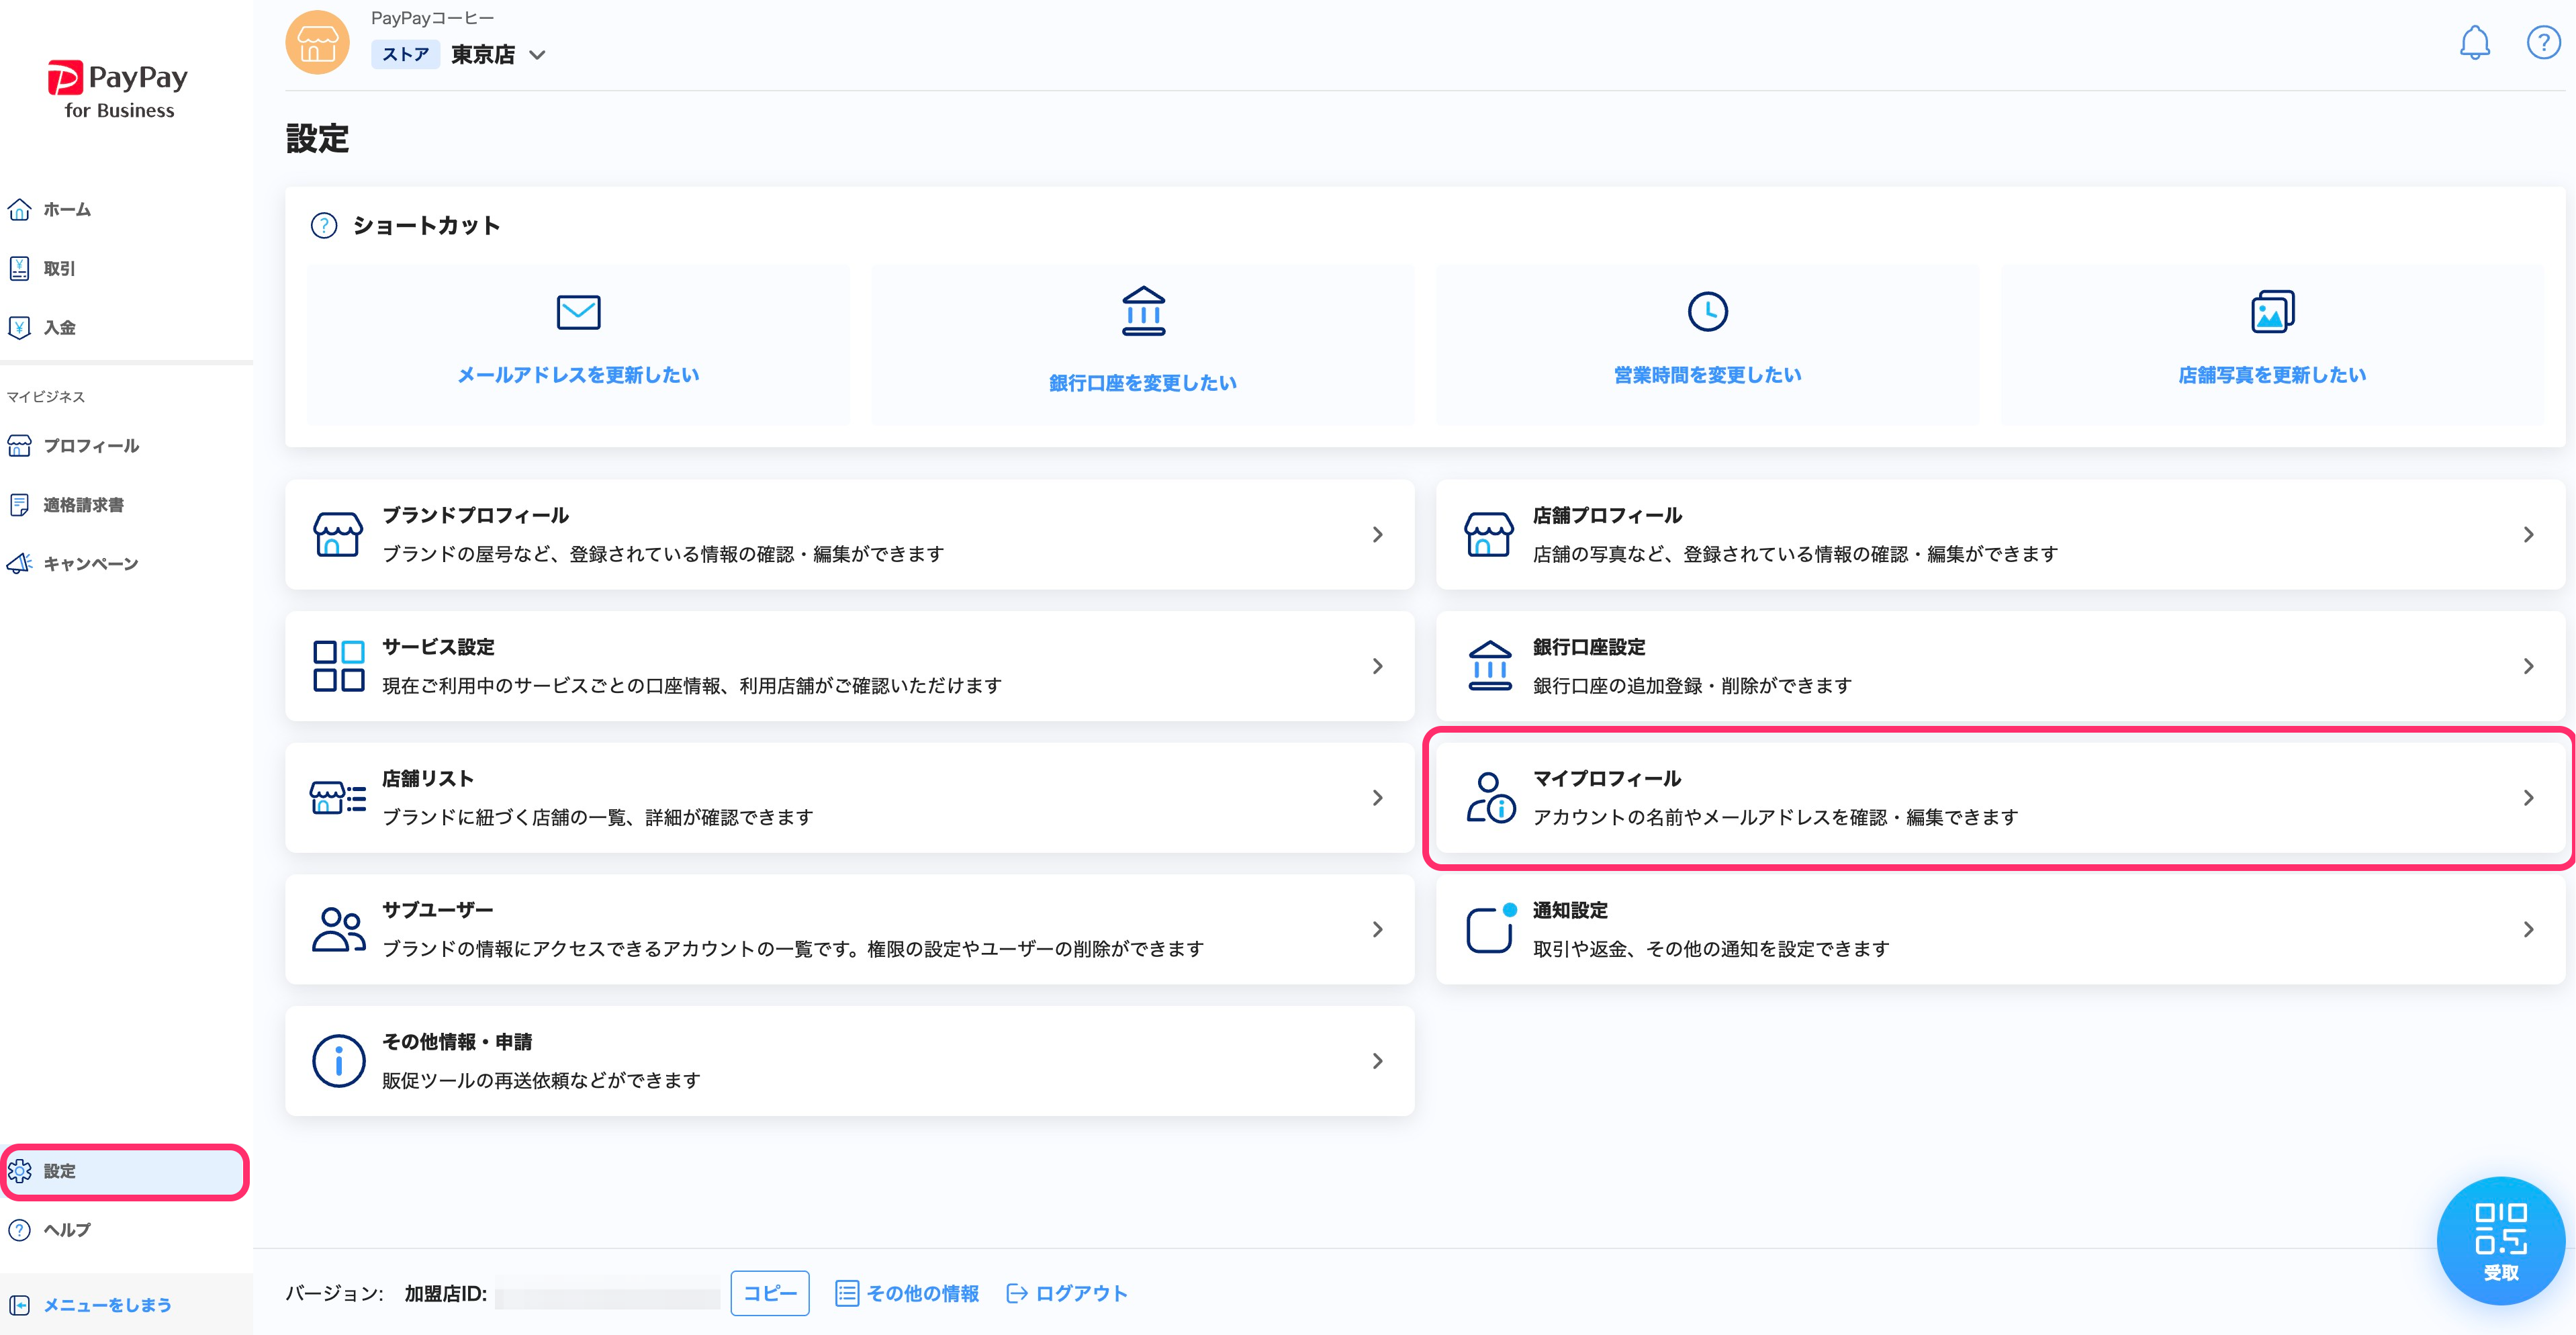The width and height of the screenshot is (2576, 1335).
Task: Click the ログアウト link
Action: tap(1067, 1293)
